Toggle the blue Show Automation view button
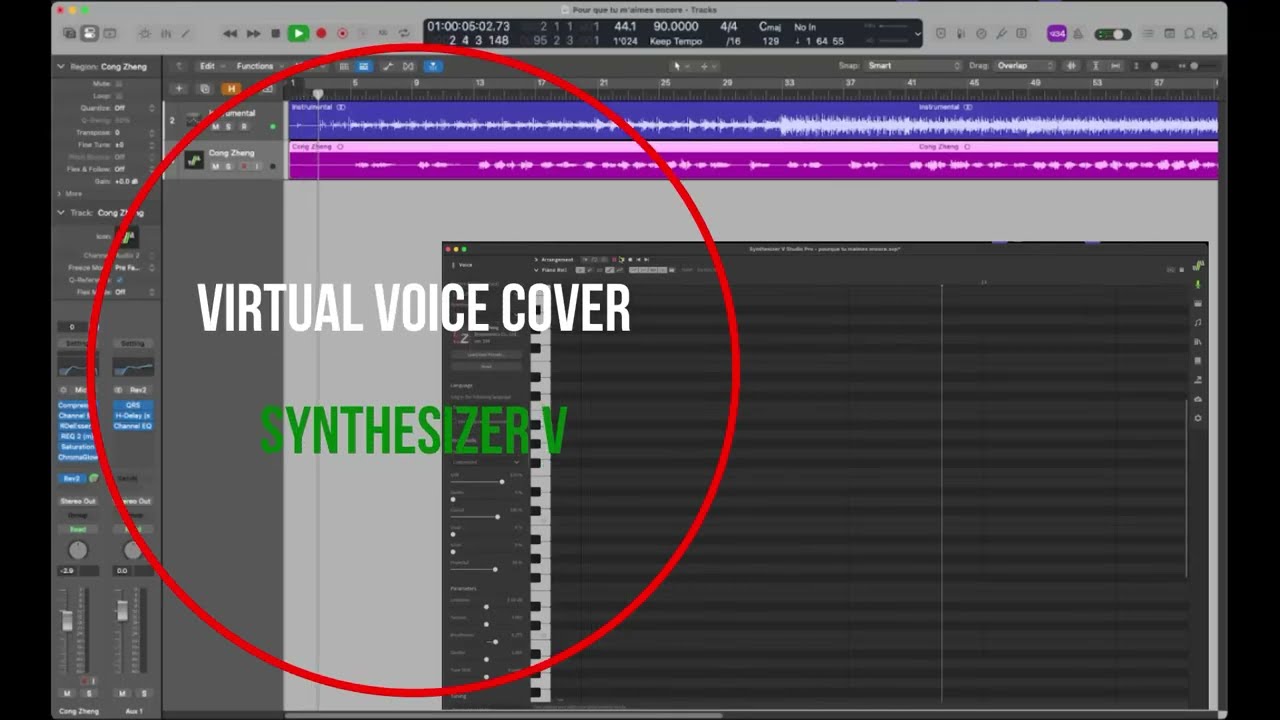Image resolution: width=1280 pixels, height=720 pixels. [x=363, y=66]
